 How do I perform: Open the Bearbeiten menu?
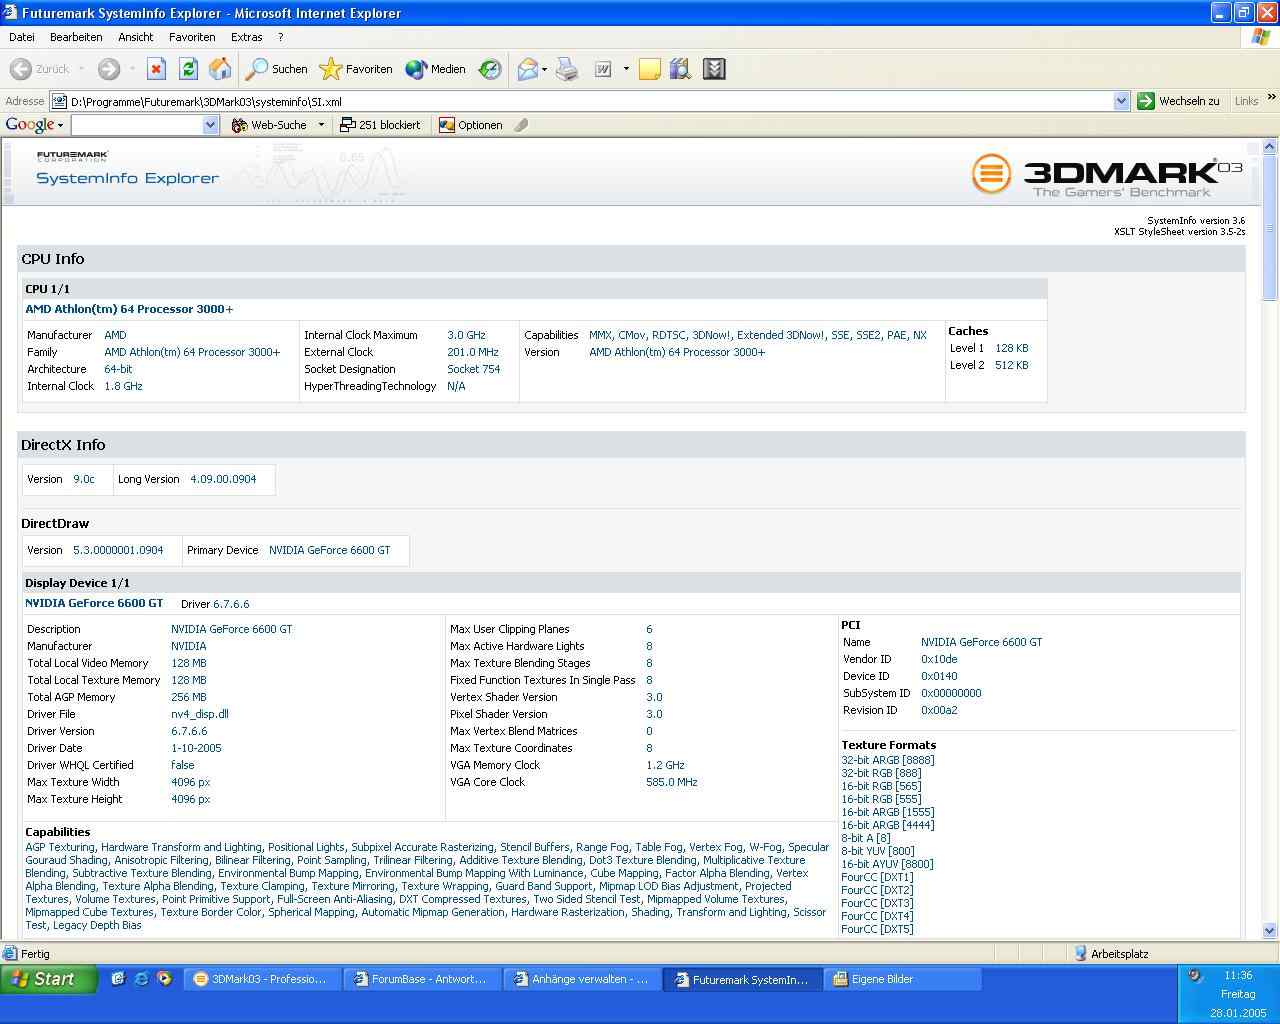pyautogui.click(x=76, y=37)
